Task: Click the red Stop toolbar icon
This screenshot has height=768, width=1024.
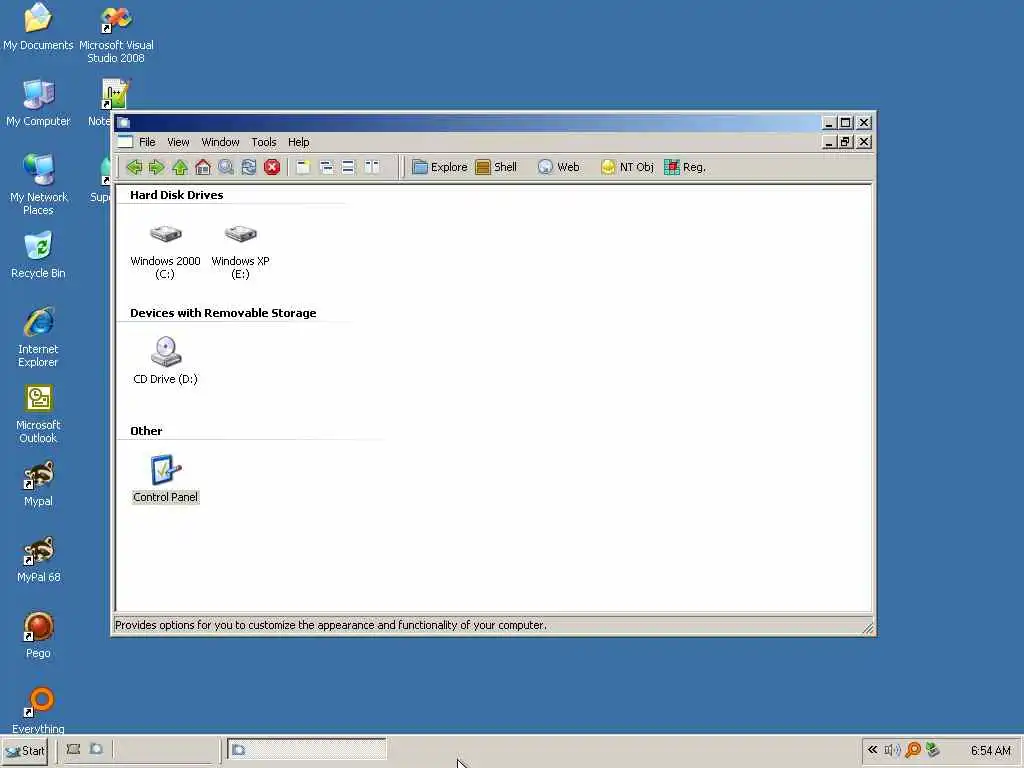Action: (272, 167)
